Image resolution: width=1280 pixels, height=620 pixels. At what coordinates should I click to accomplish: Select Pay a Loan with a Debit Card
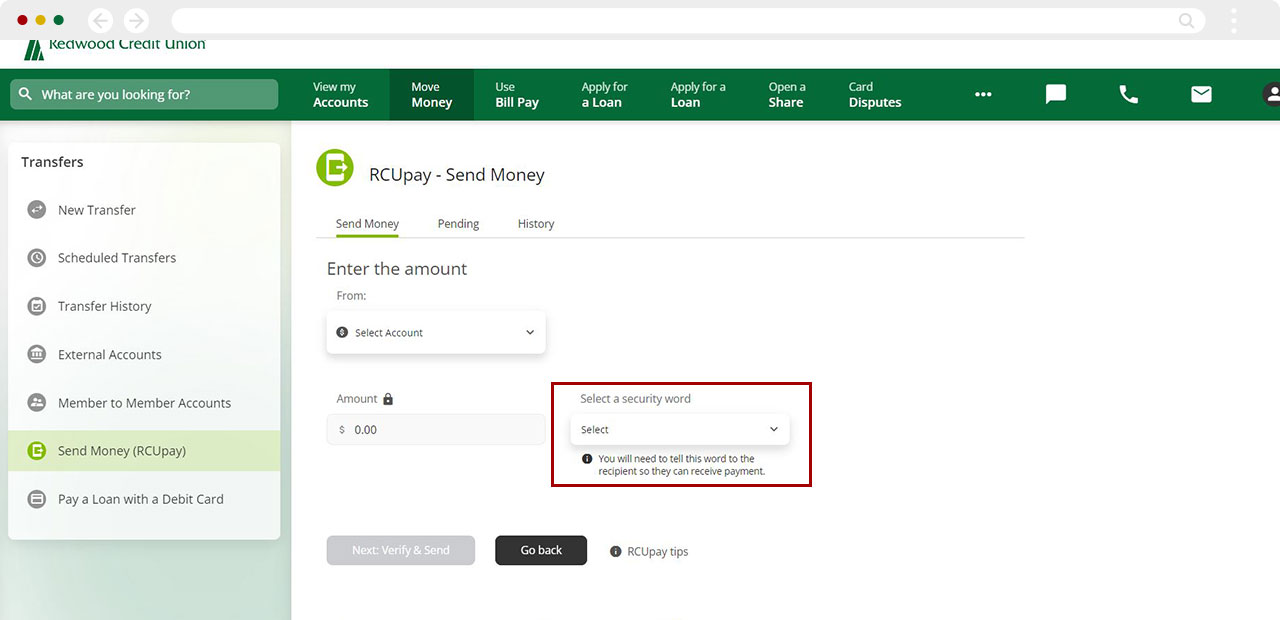(144, 499)
